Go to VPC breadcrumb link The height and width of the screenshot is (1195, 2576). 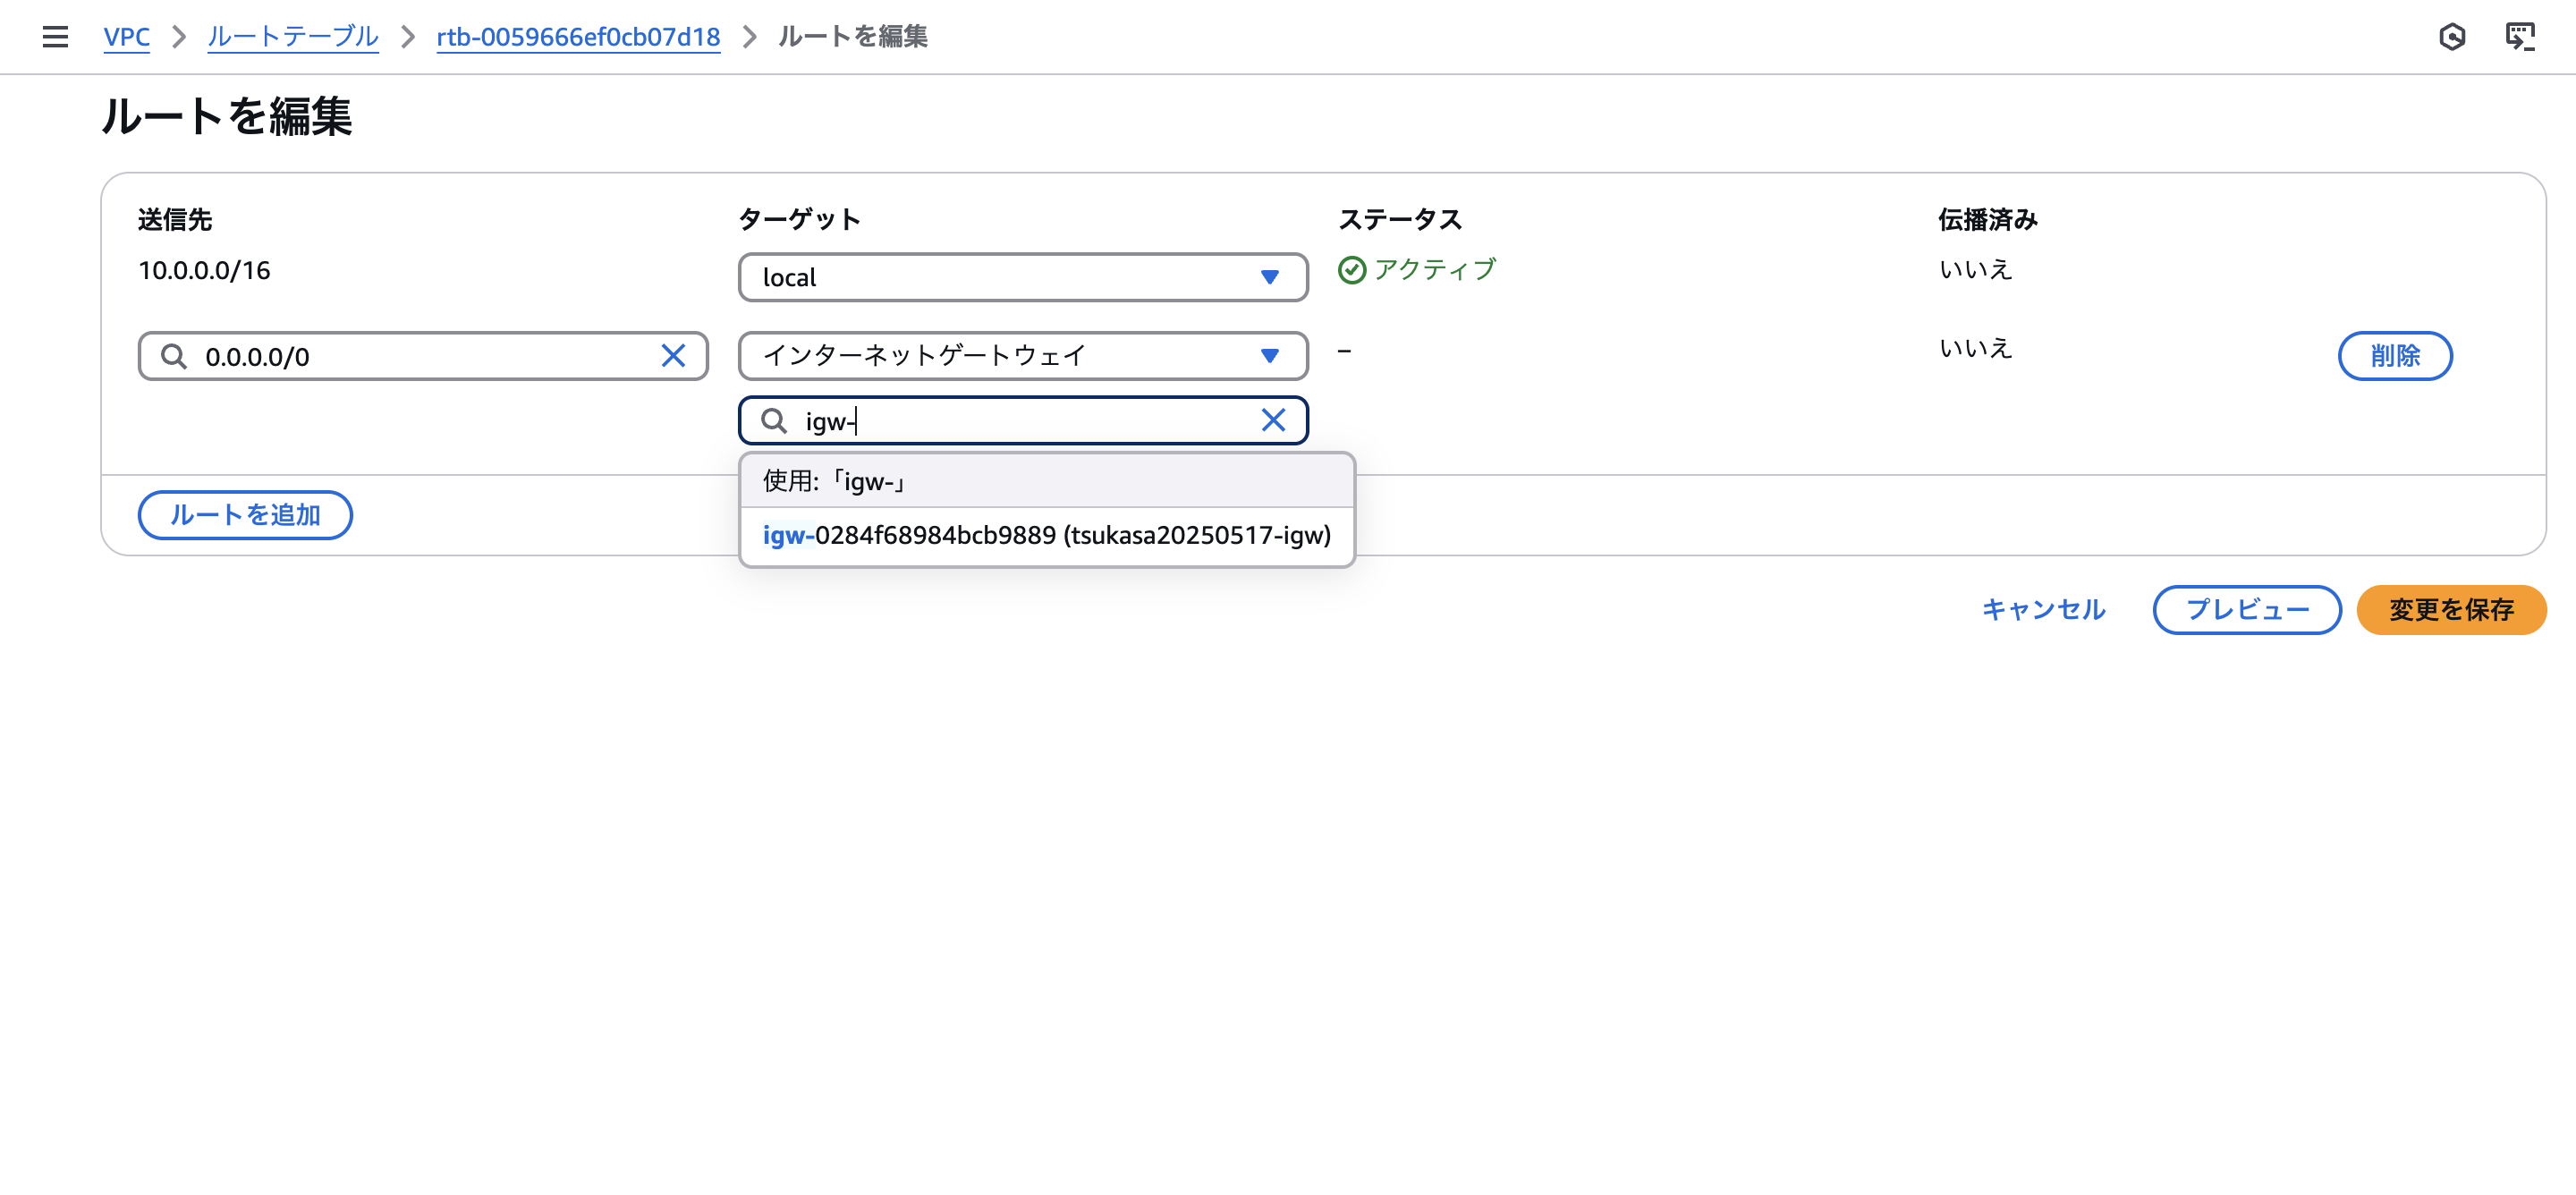click(x=126, y=37)
